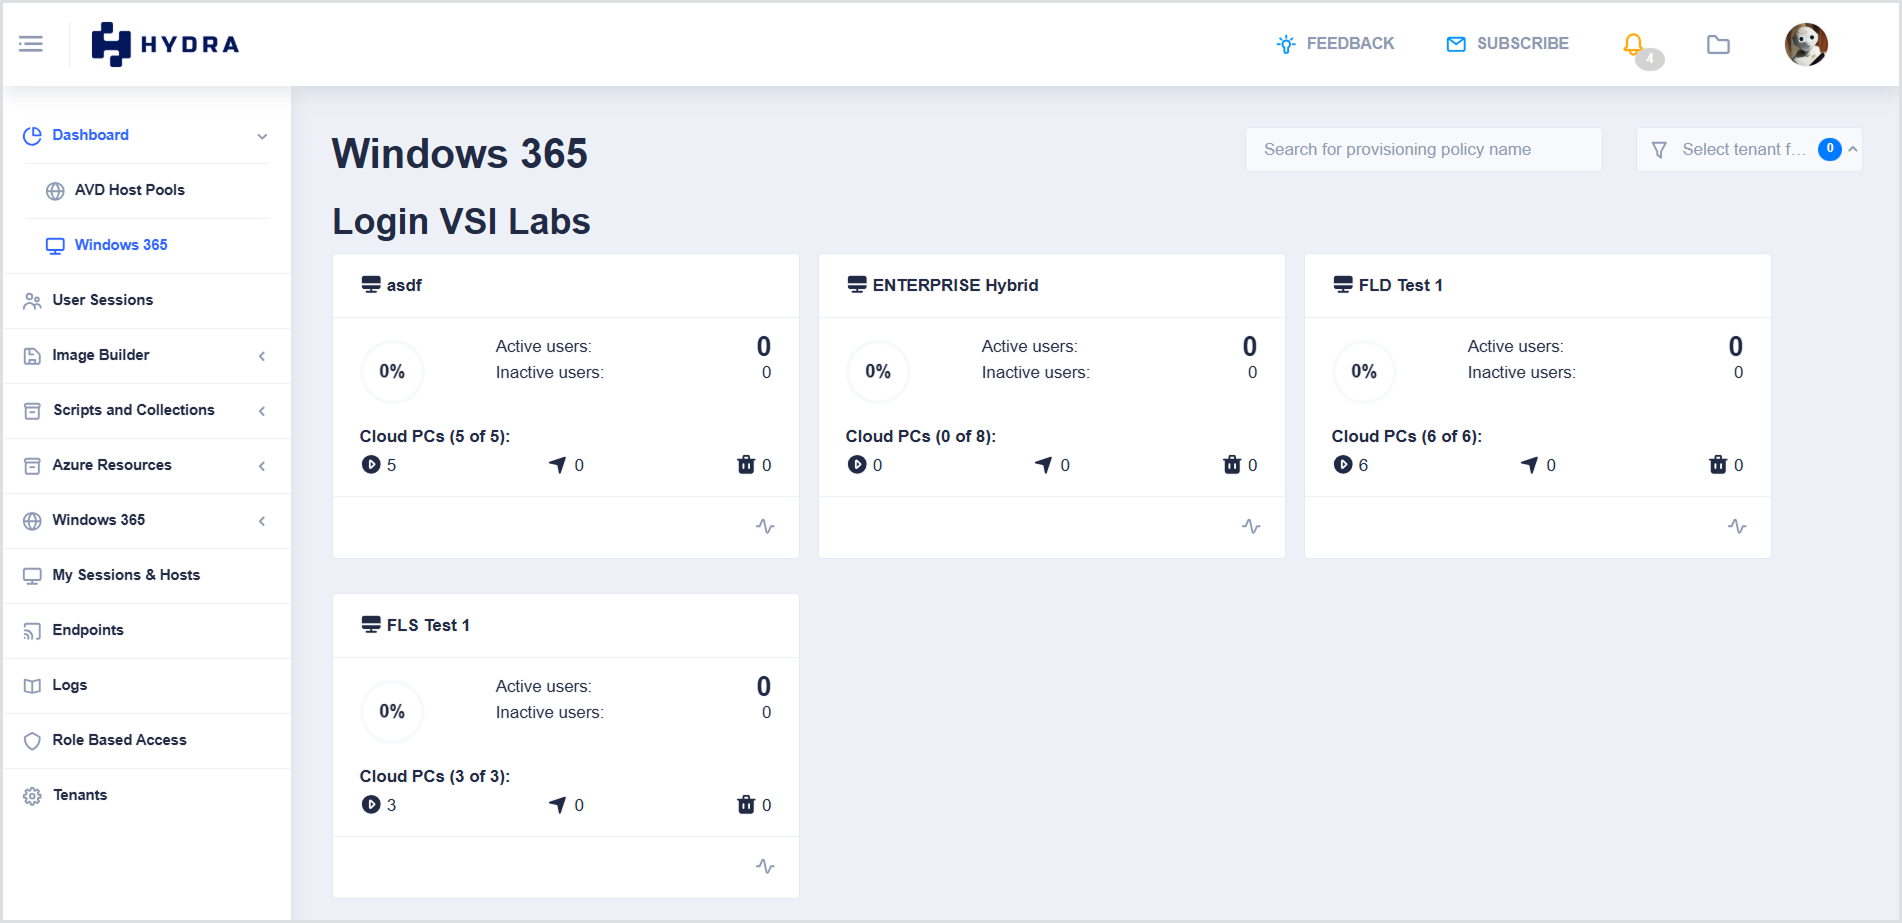Click the 0% usage circle on FLD Test 1
This screenshot has width=1902, height=923.
1364,372
